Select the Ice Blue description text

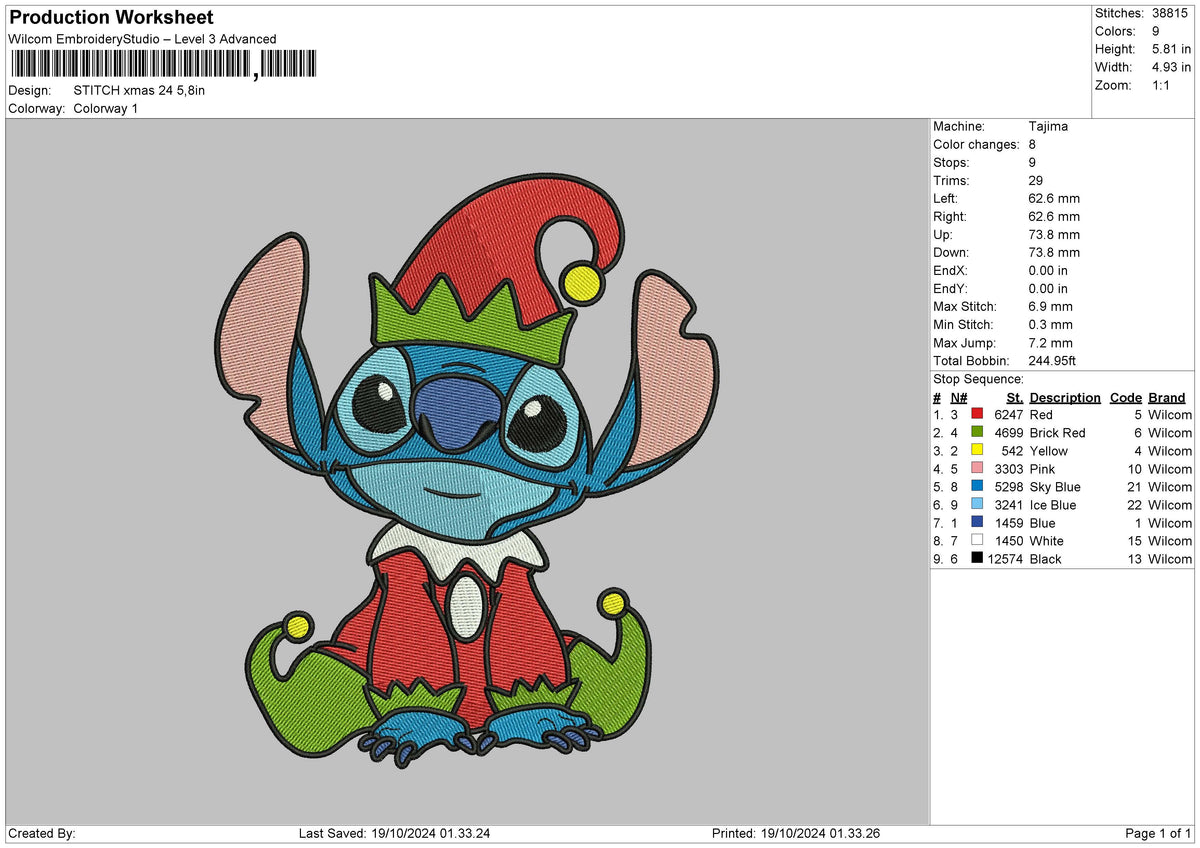coord(1053,504)
